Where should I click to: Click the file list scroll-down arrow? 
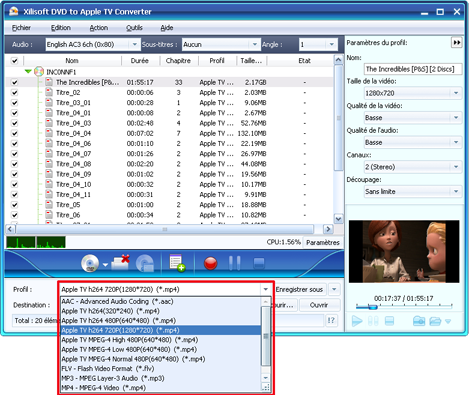pos(338,219)
